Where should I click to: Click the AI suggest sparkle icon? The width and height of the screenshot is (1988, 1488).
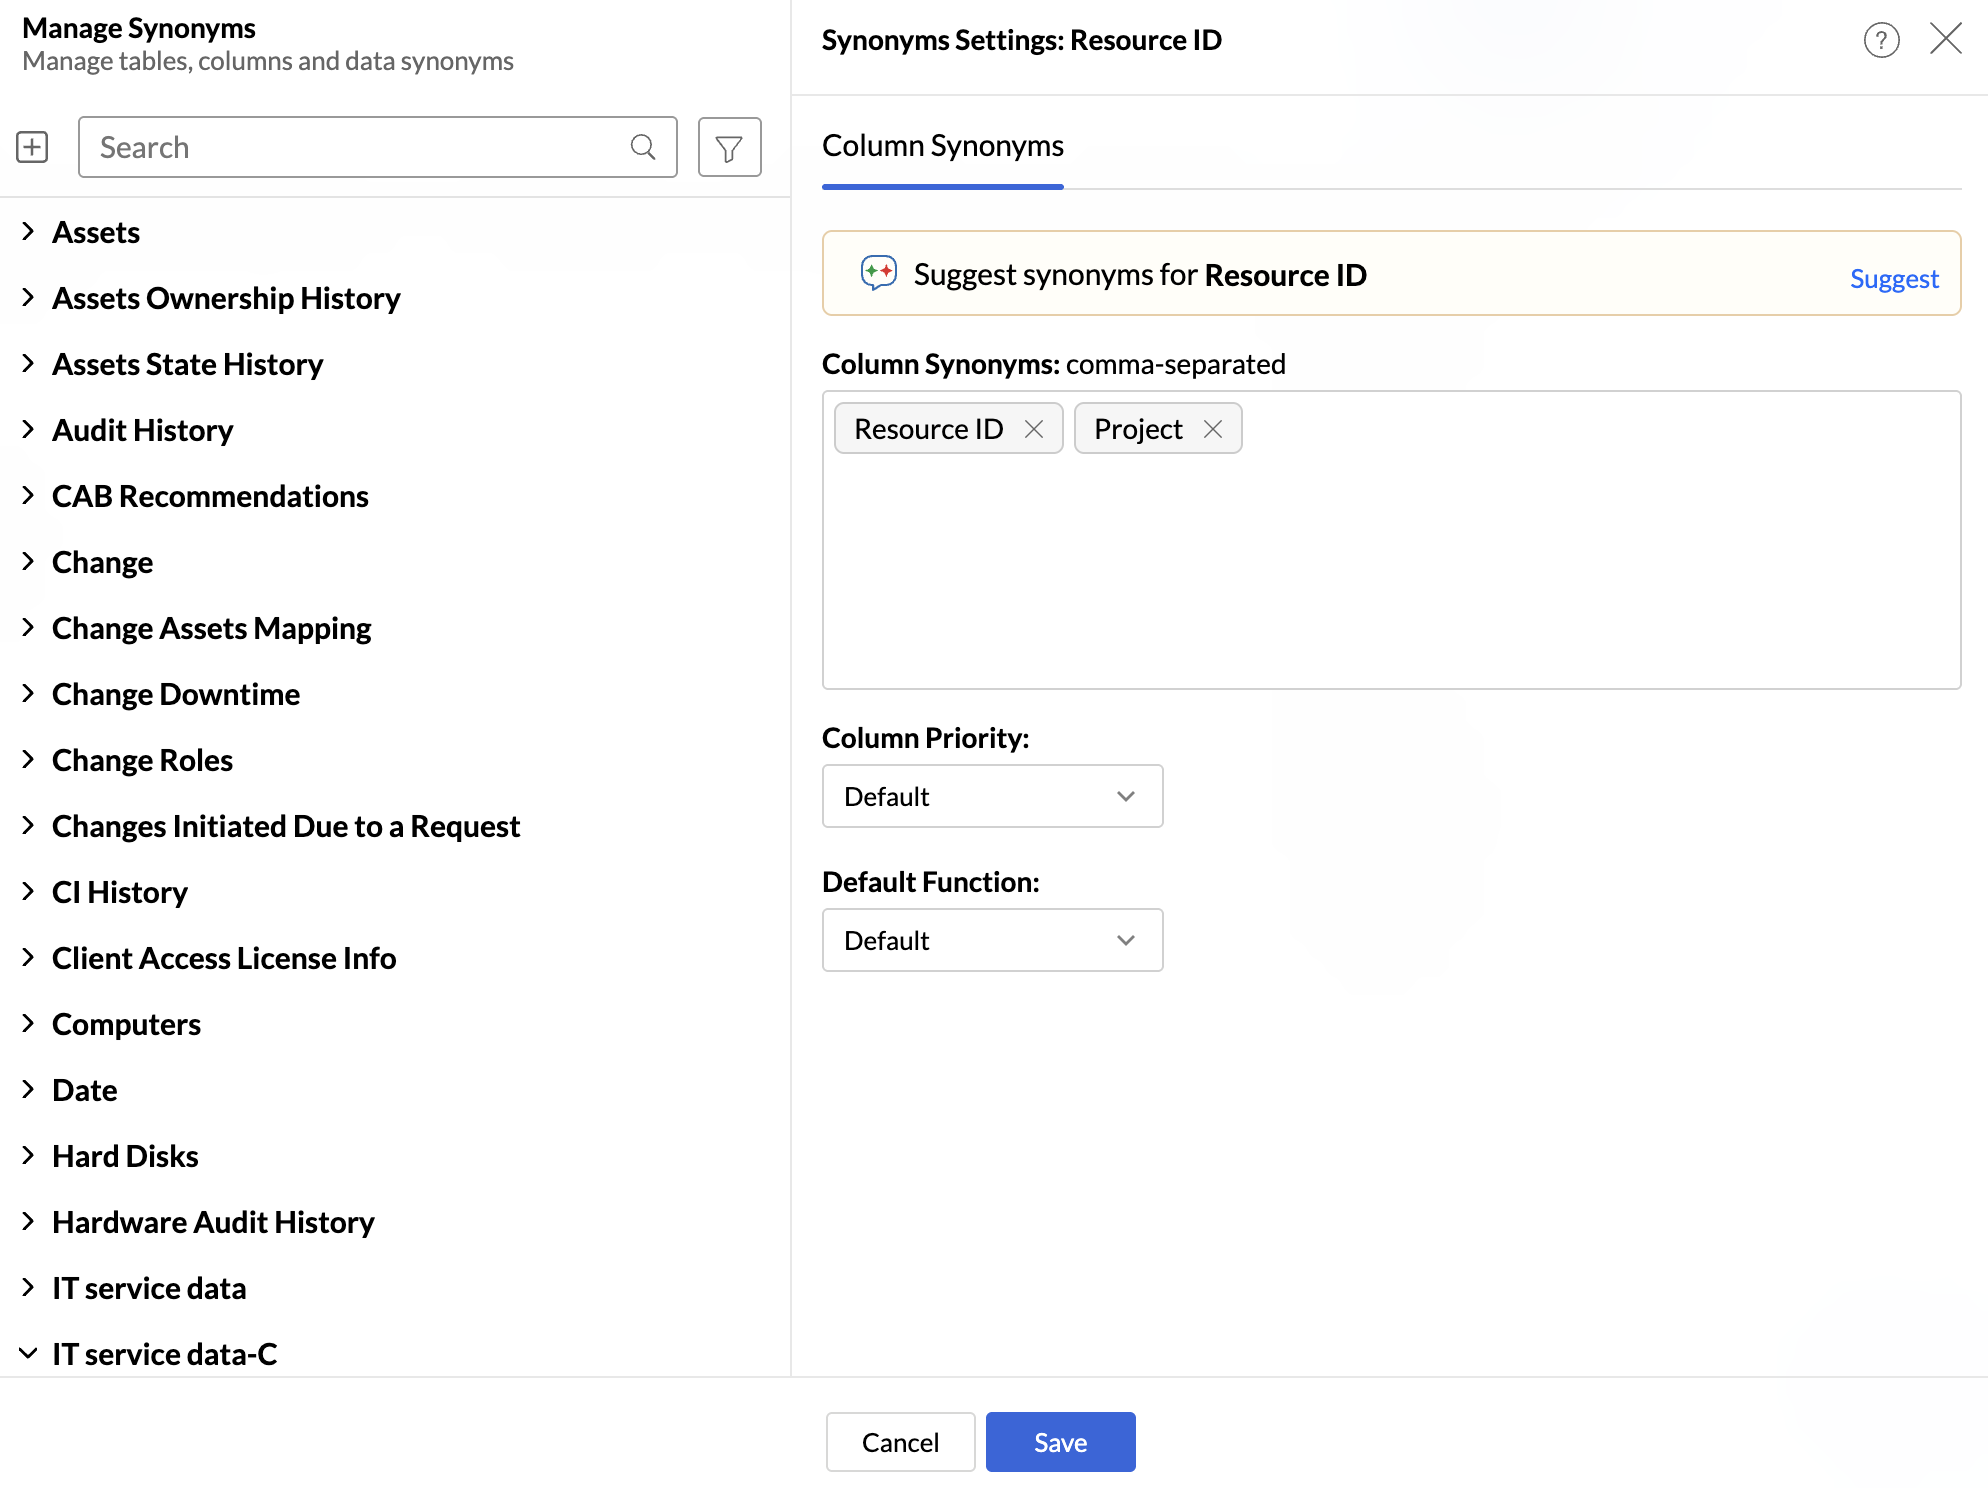(878, 273)
